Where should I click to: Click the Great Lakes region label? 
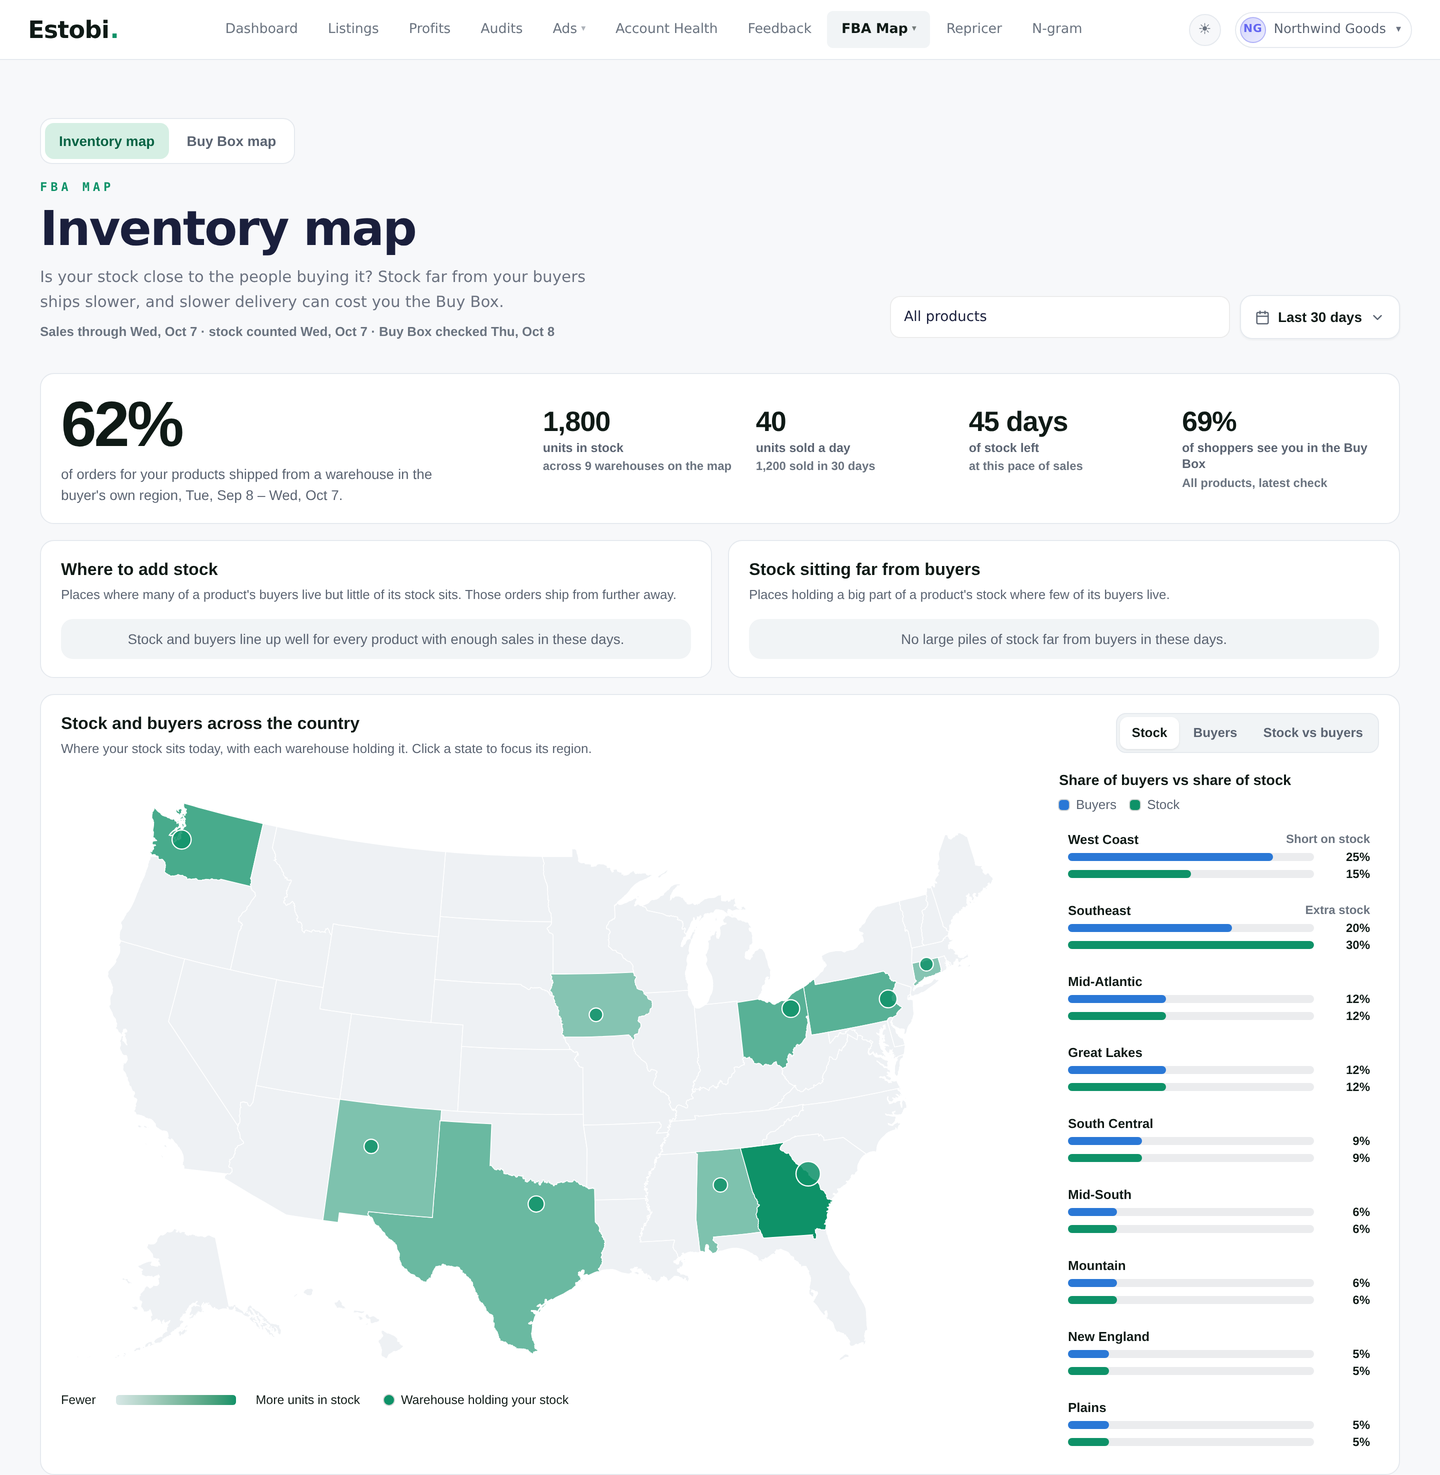coord(1105,1053)
